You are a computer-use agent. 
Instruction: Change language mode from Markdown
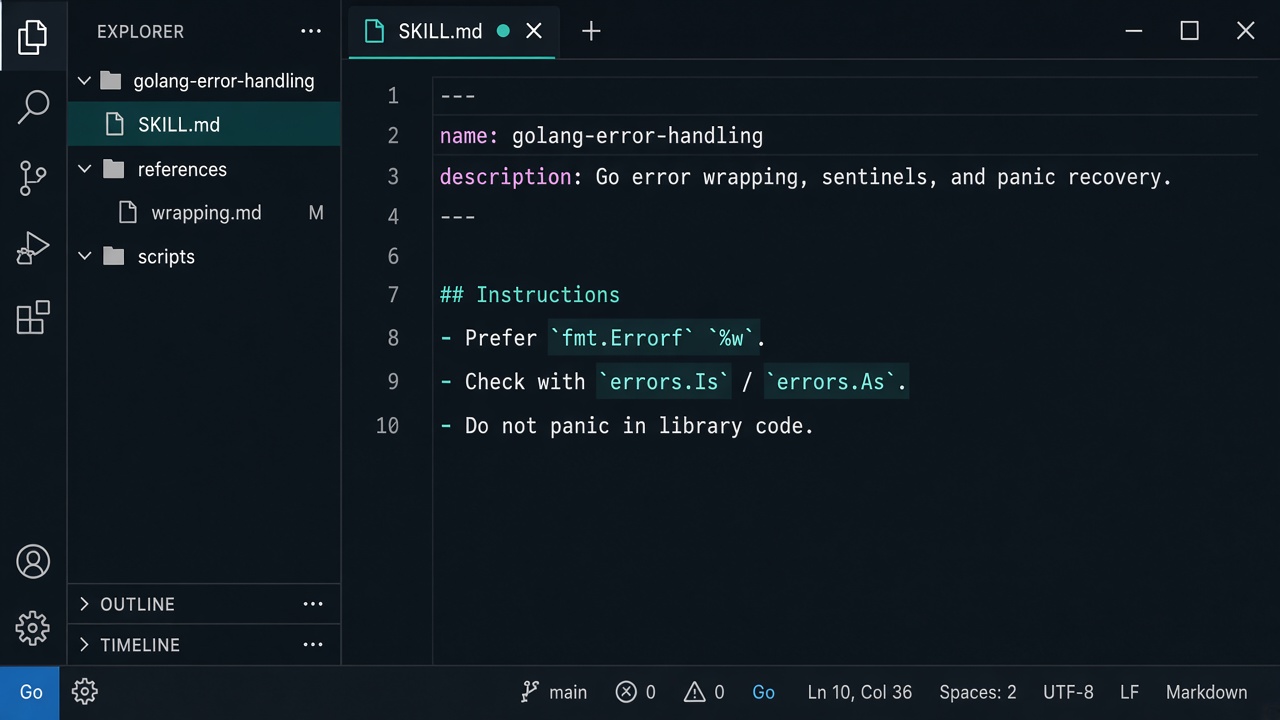[x=1206, y=692]
